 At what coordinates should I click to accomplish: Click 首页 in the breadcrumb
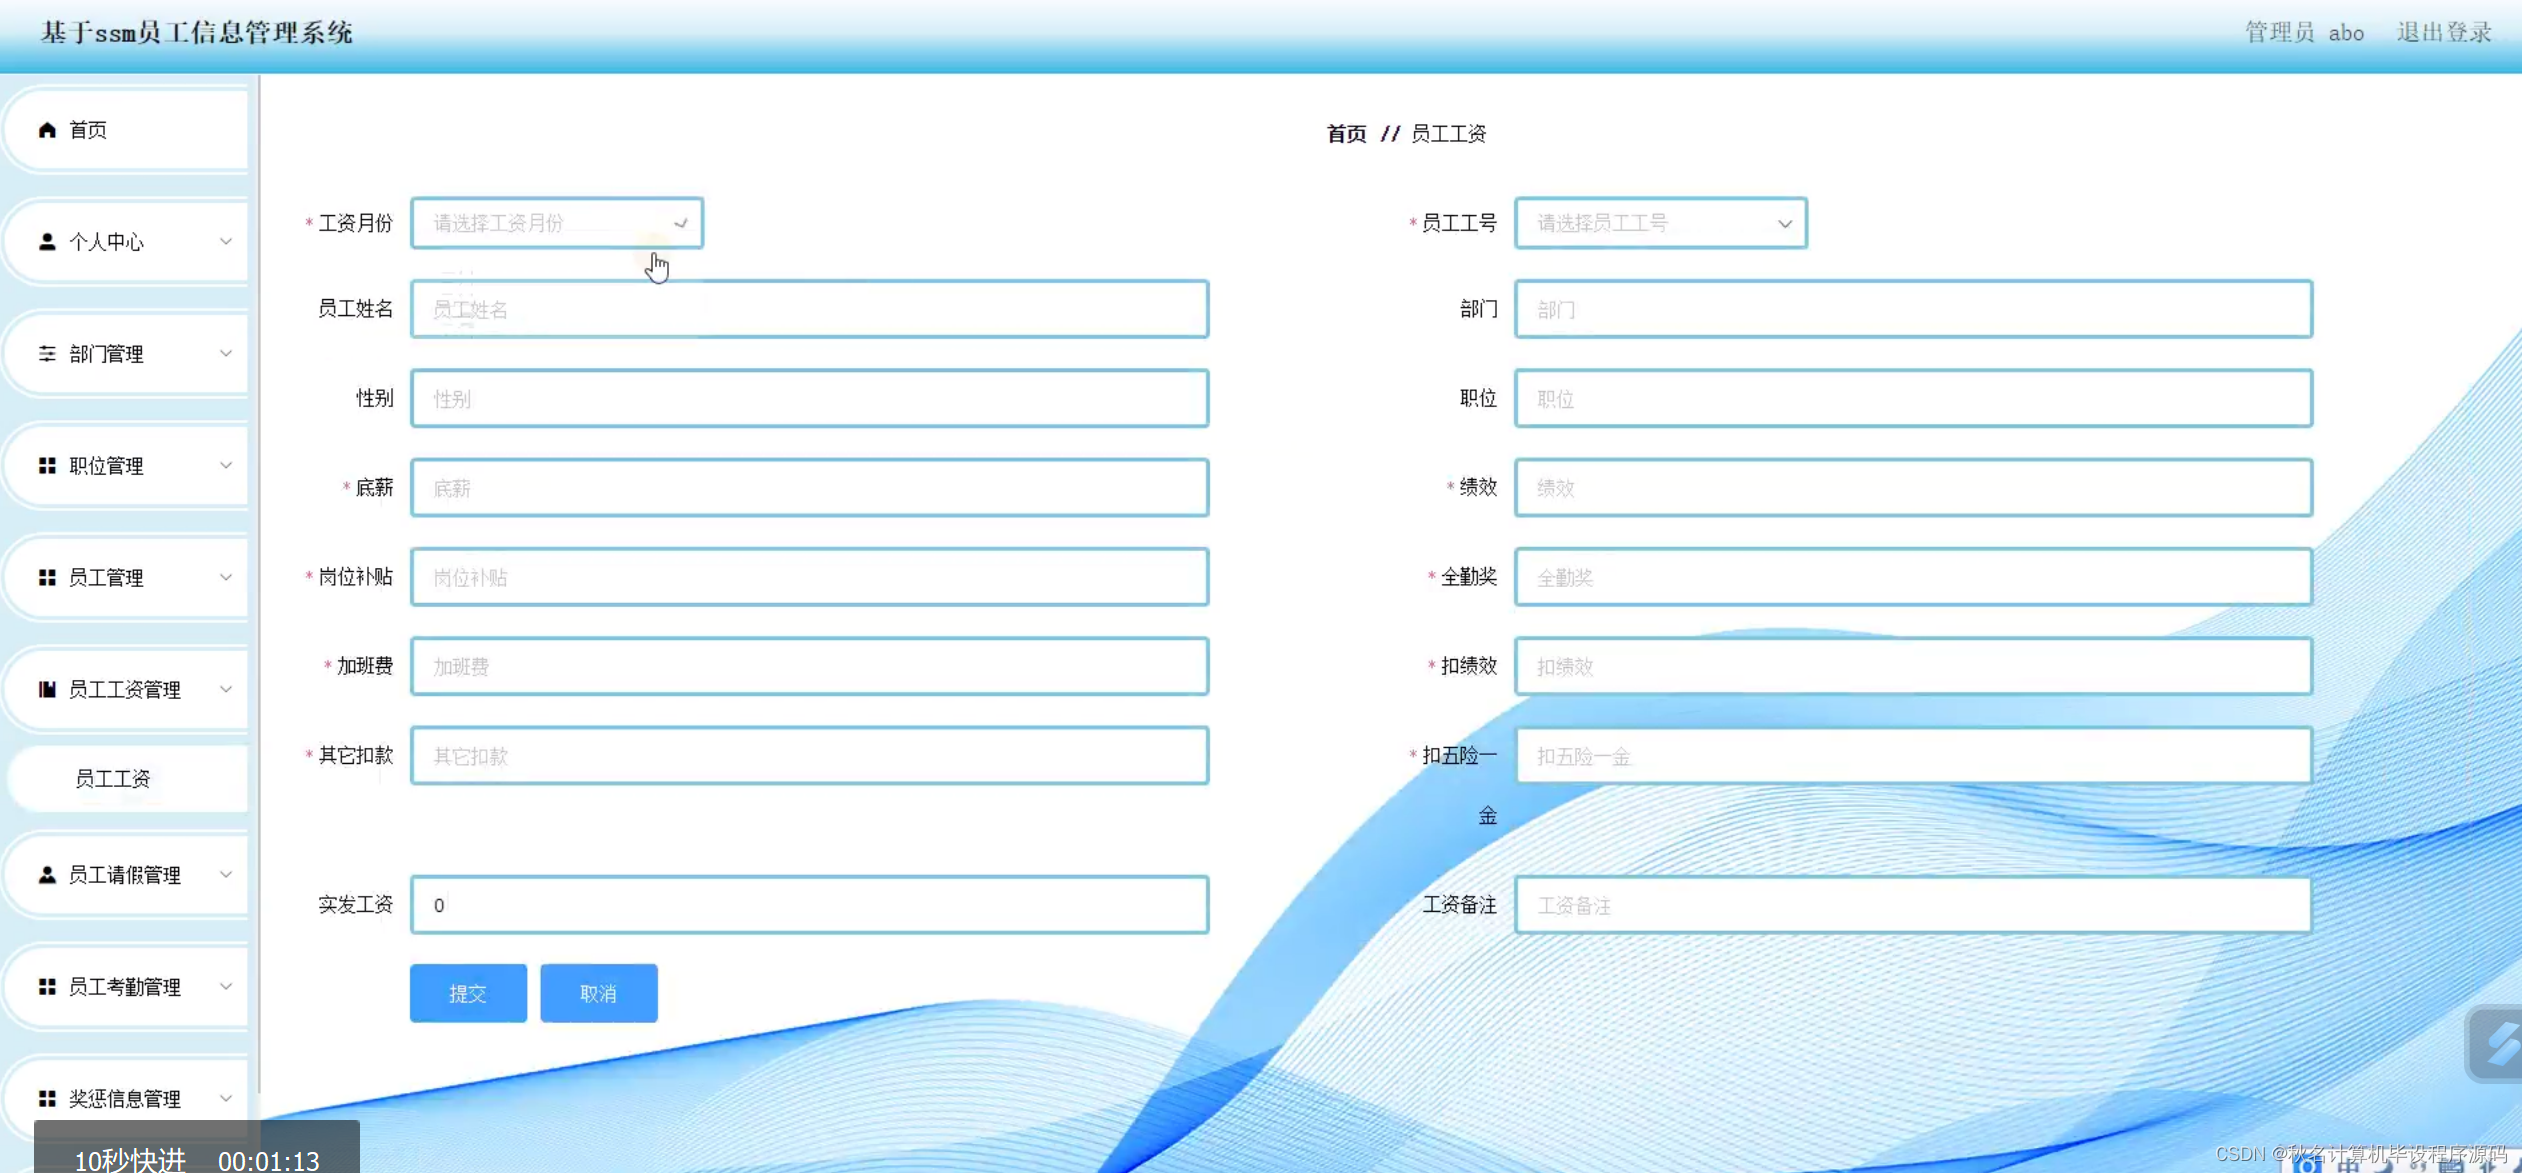point(1346,134)
